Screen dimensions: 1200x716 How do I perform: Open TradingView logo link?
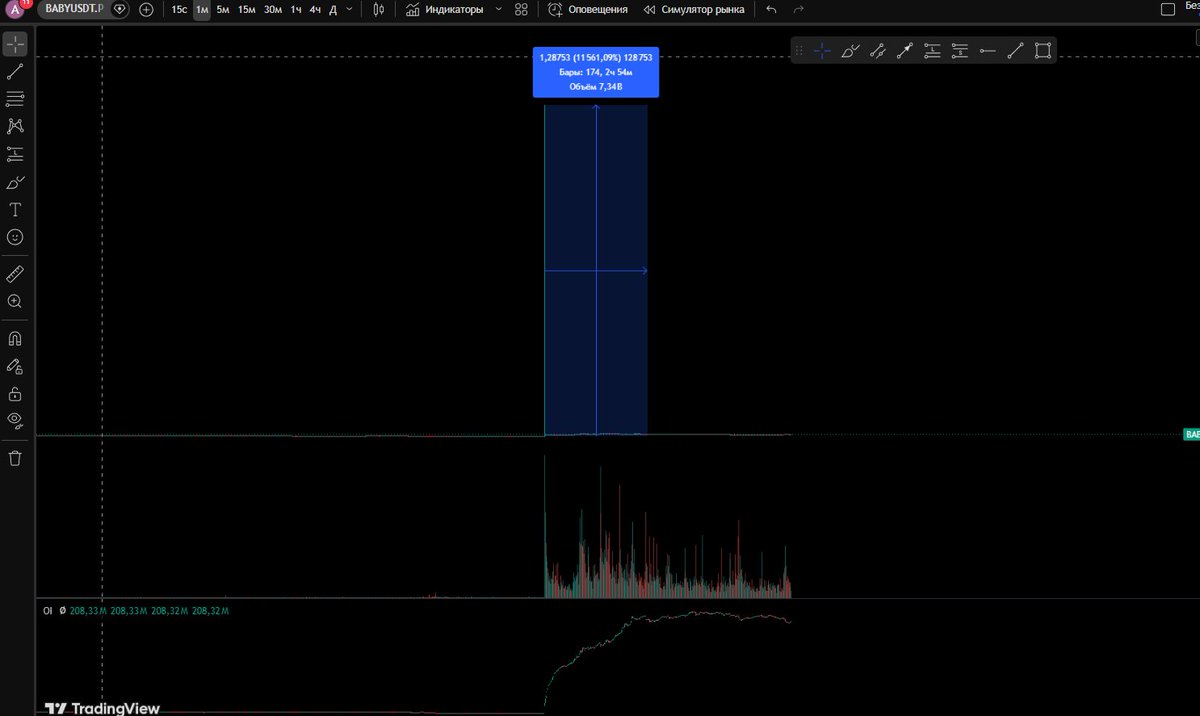coord(102,708)
